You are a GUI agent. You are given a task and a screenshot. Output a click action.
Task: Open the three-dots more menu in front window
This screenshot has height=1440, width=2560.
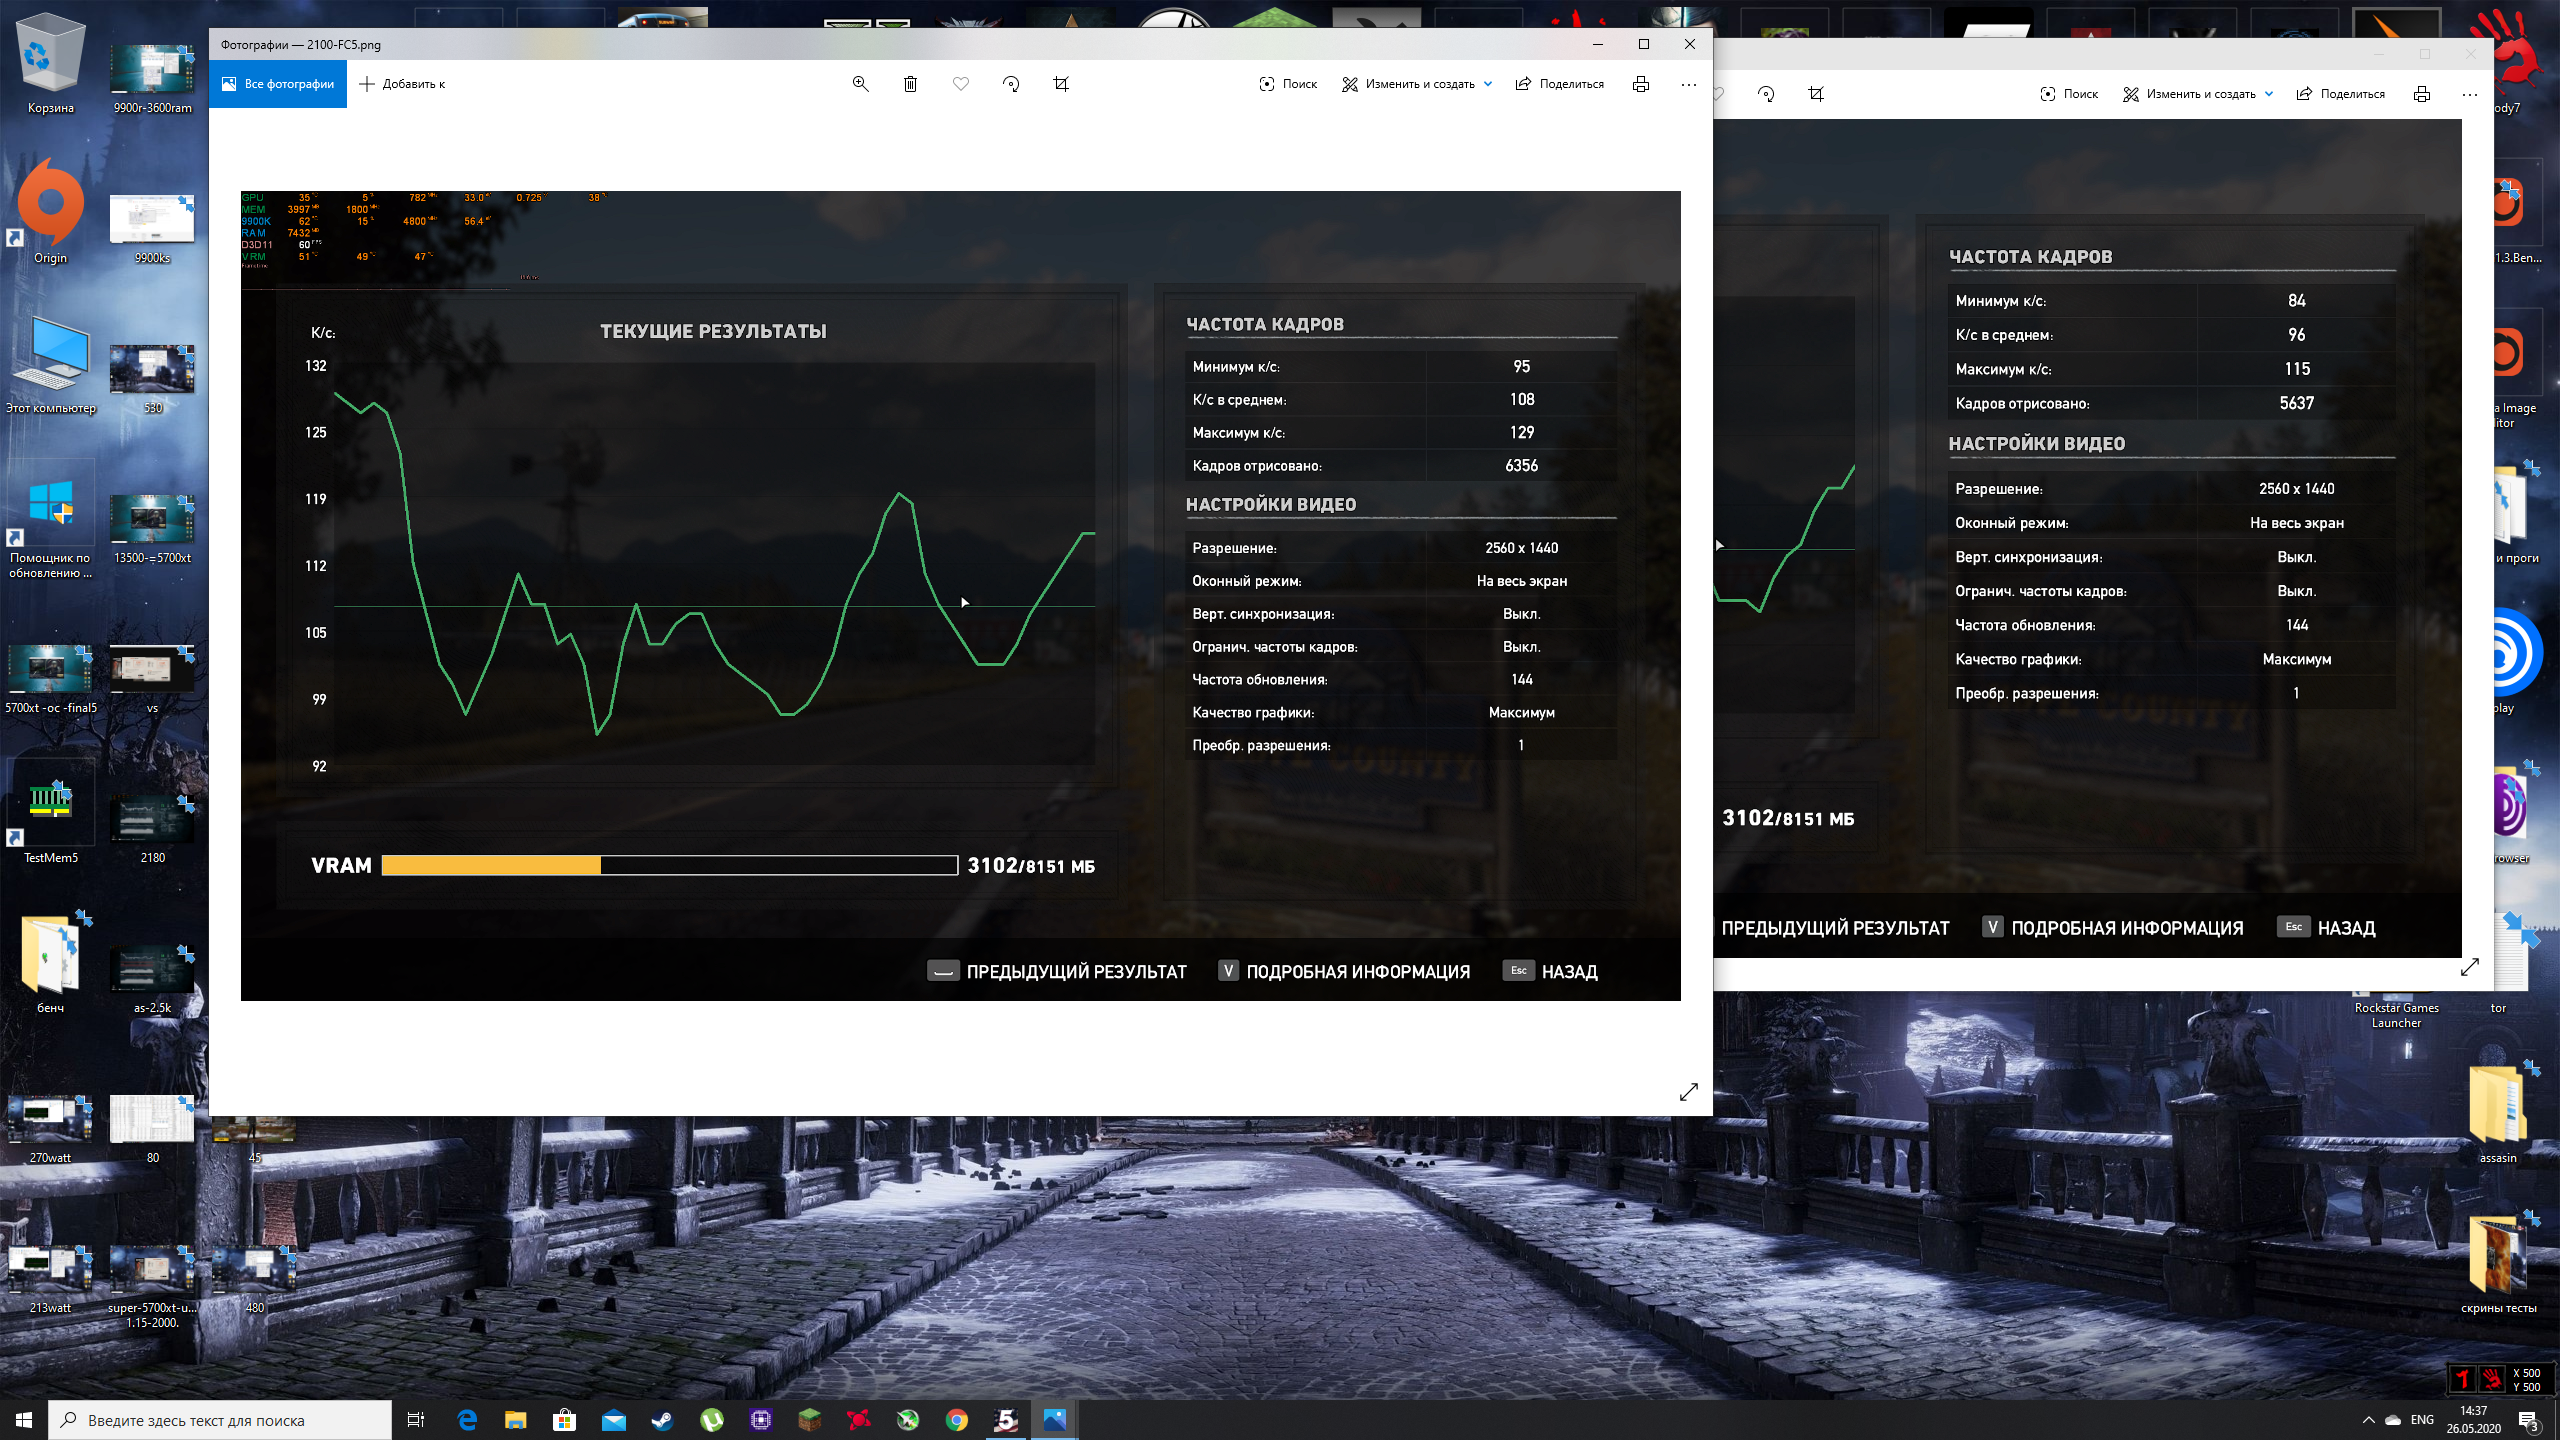(1689, 84)
